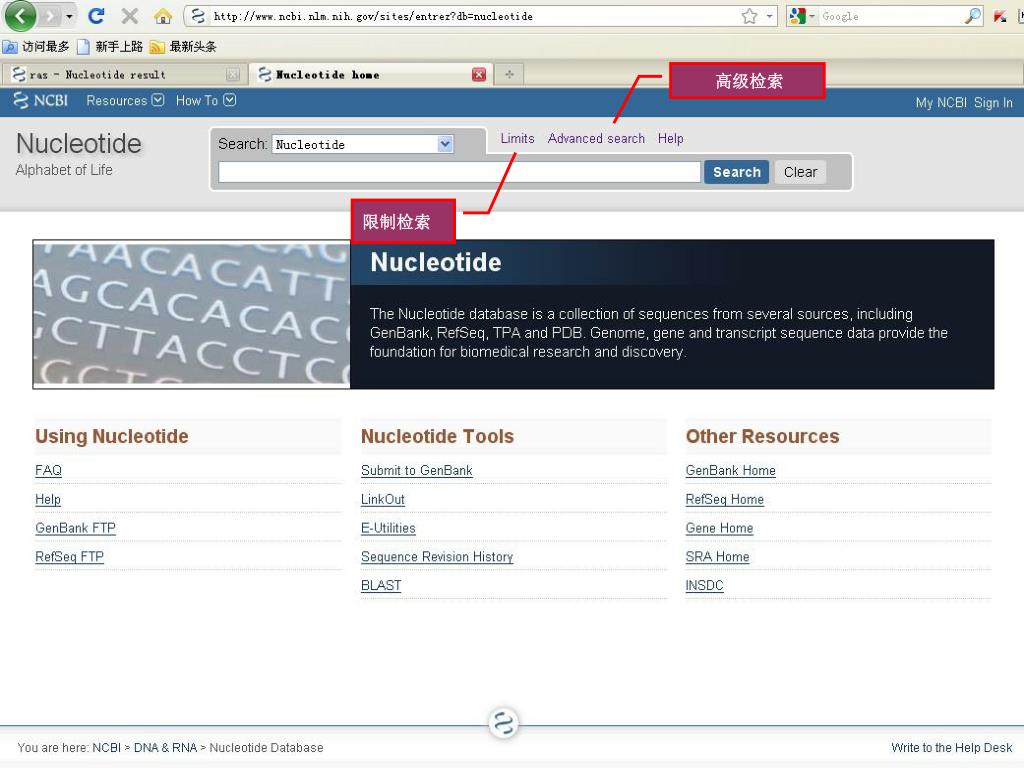The width and height of the screenshot is (1024, 768).
Task: Click inside the Google search field
Action: [x=891, y=16]
